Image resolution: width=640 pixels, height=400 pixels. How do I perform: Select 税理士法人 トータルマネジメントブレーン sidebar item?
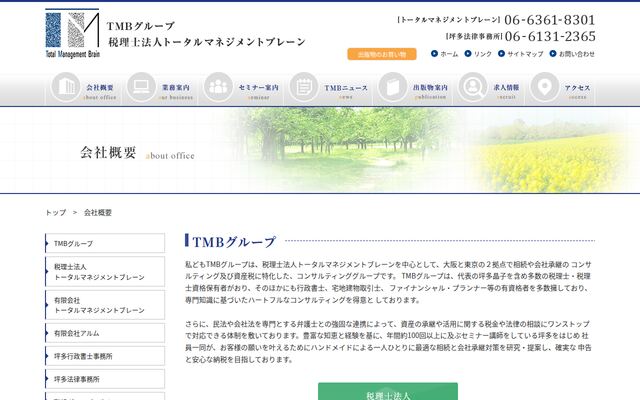point(105,272)
